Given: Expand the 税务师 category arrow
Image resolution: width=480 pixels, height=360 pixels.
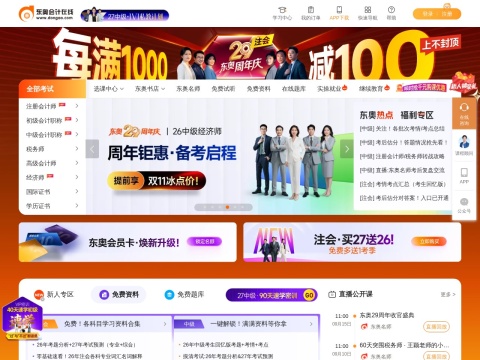Looking at the screenshot, I should tap(77, 148).
